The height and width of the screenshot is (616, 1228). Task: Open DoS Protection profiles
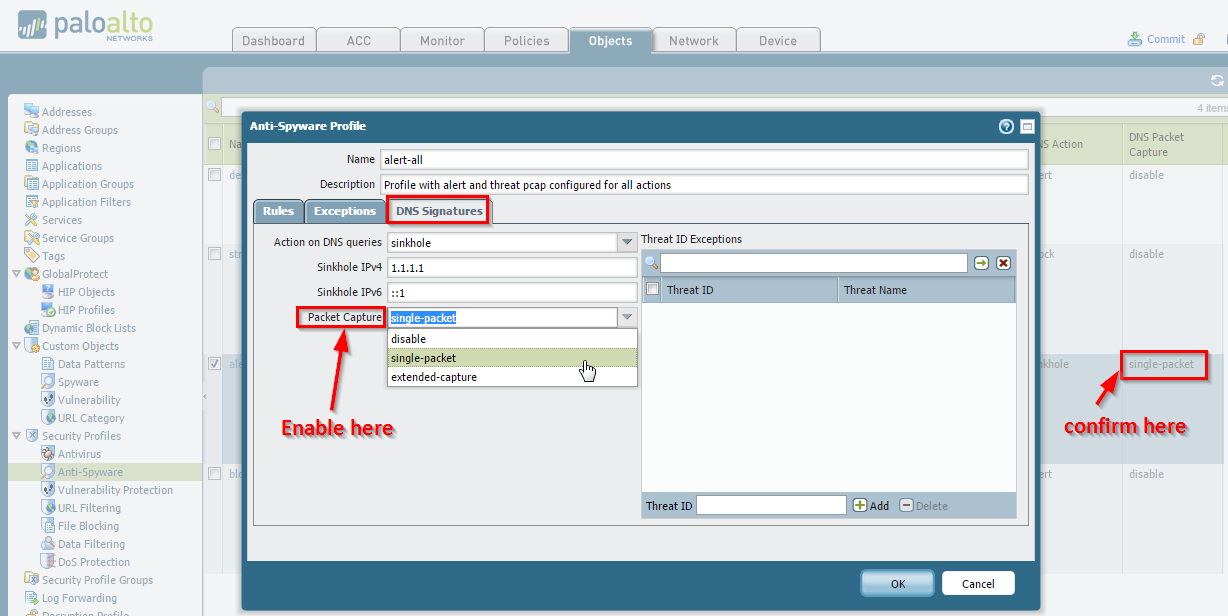click(x=94, y=562)
